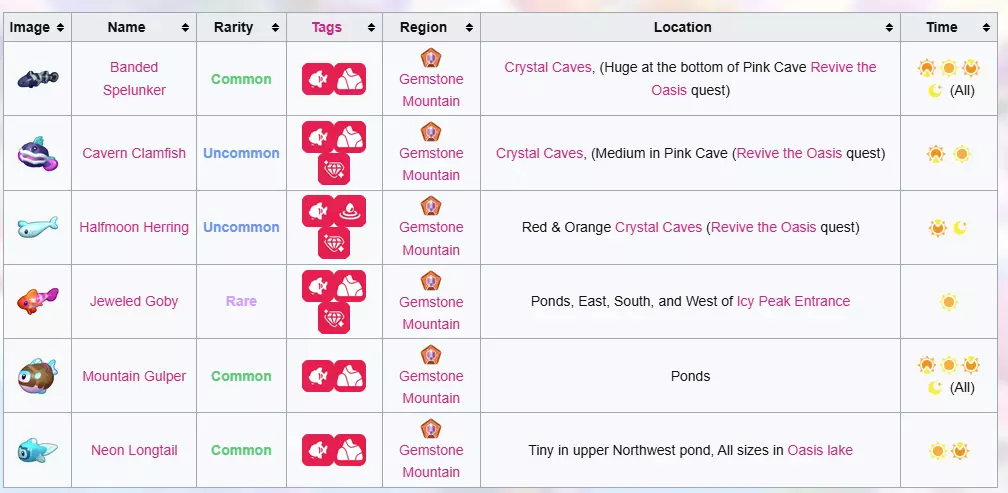The width and height of the screenshot is (1008, 493).
Task: Open the Halfmoon Herring name link
Action: pos(134,227)
